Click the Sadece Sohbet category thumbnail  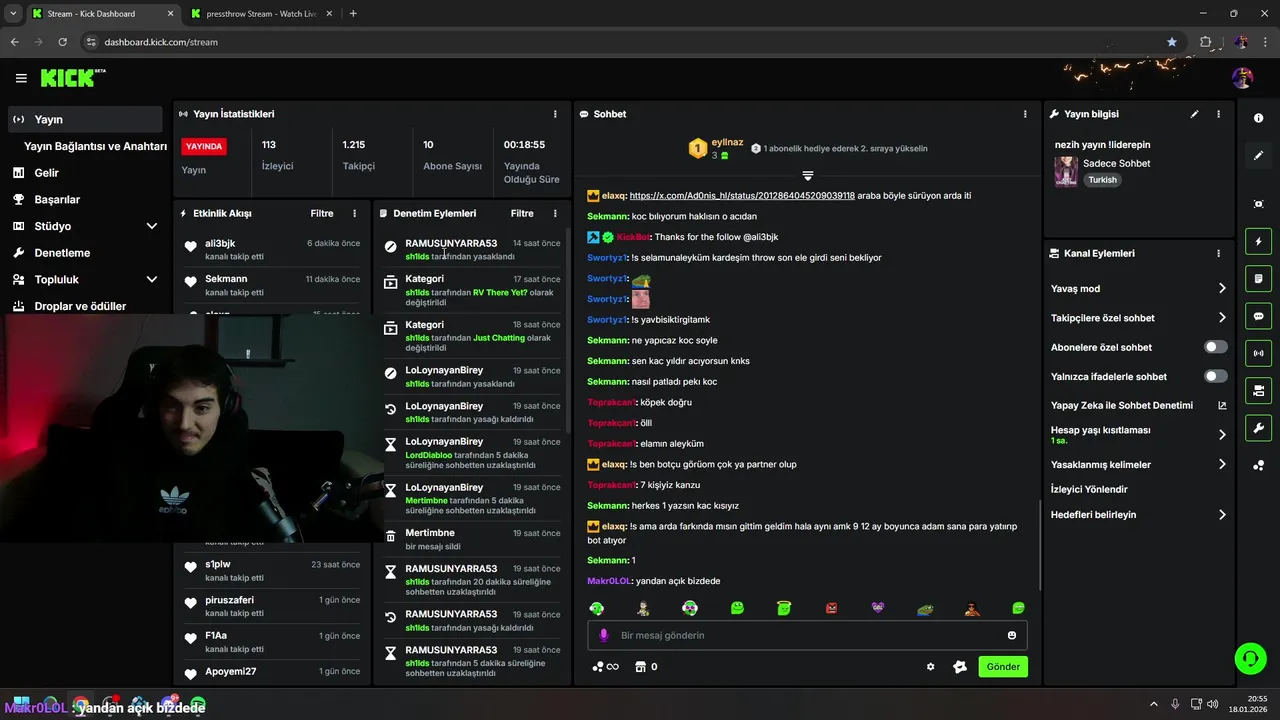point(1066,172)
